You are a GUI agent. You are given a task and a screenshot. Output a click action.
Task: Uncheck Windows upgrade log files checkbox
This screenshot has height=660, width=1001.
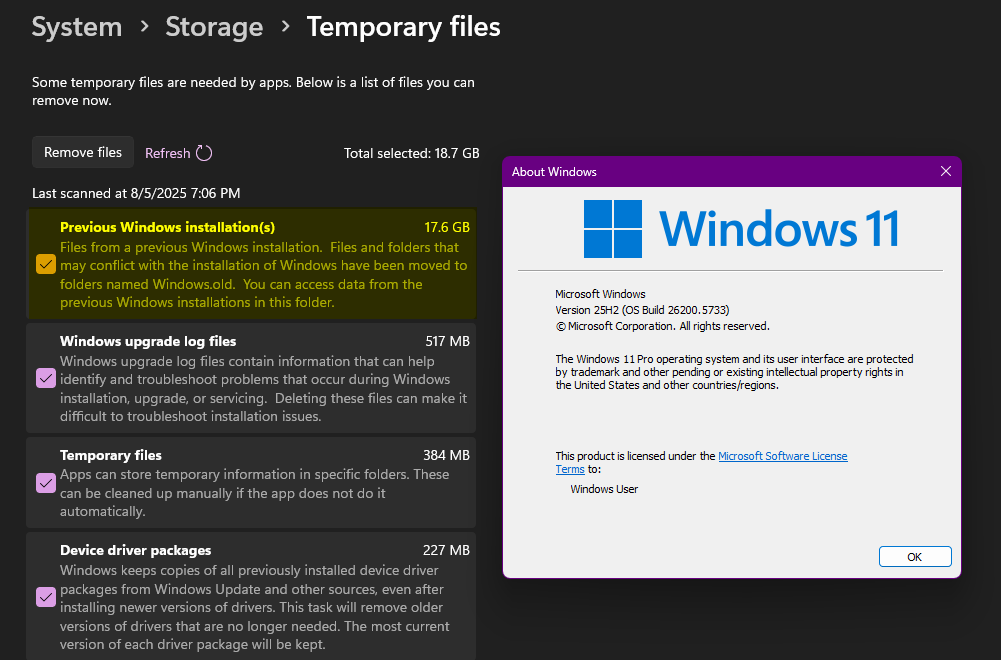point(46,379)
